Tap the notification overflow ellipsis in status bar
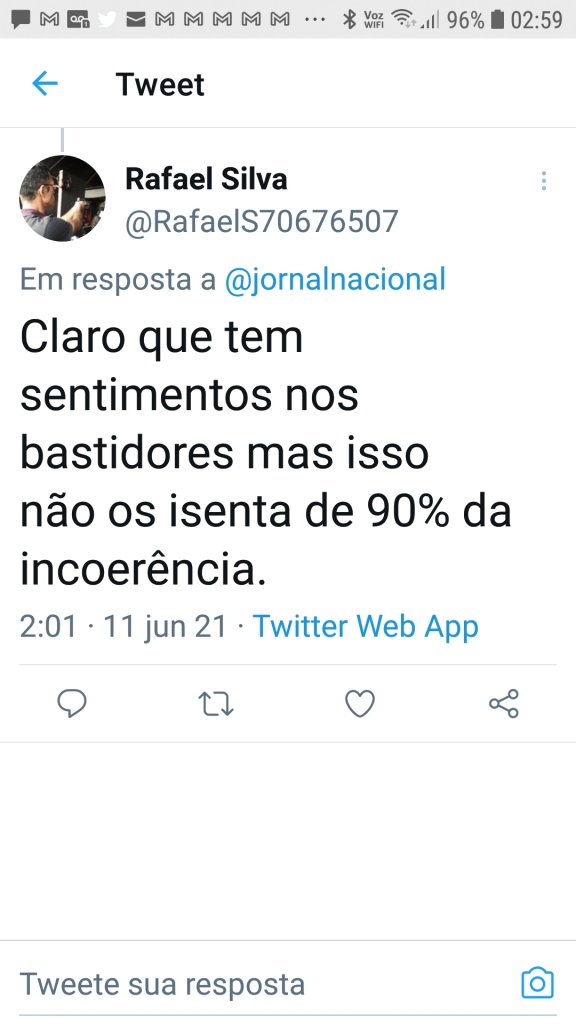 pyautogui.click(x=315, y=20)
